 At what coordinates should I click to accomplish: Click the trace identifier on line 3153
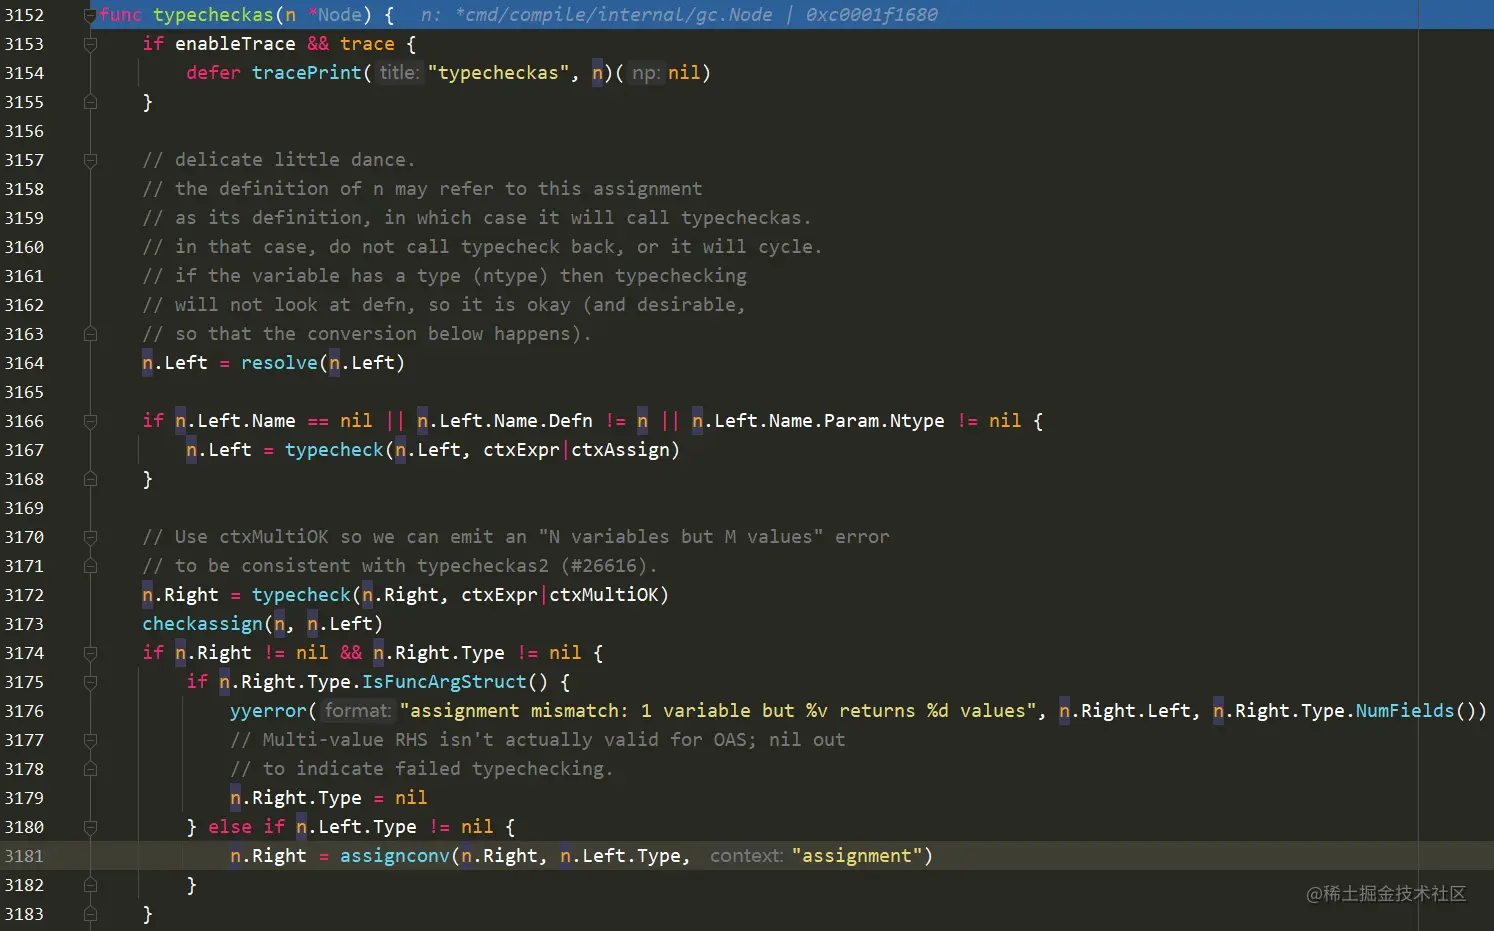click(367, 44)
